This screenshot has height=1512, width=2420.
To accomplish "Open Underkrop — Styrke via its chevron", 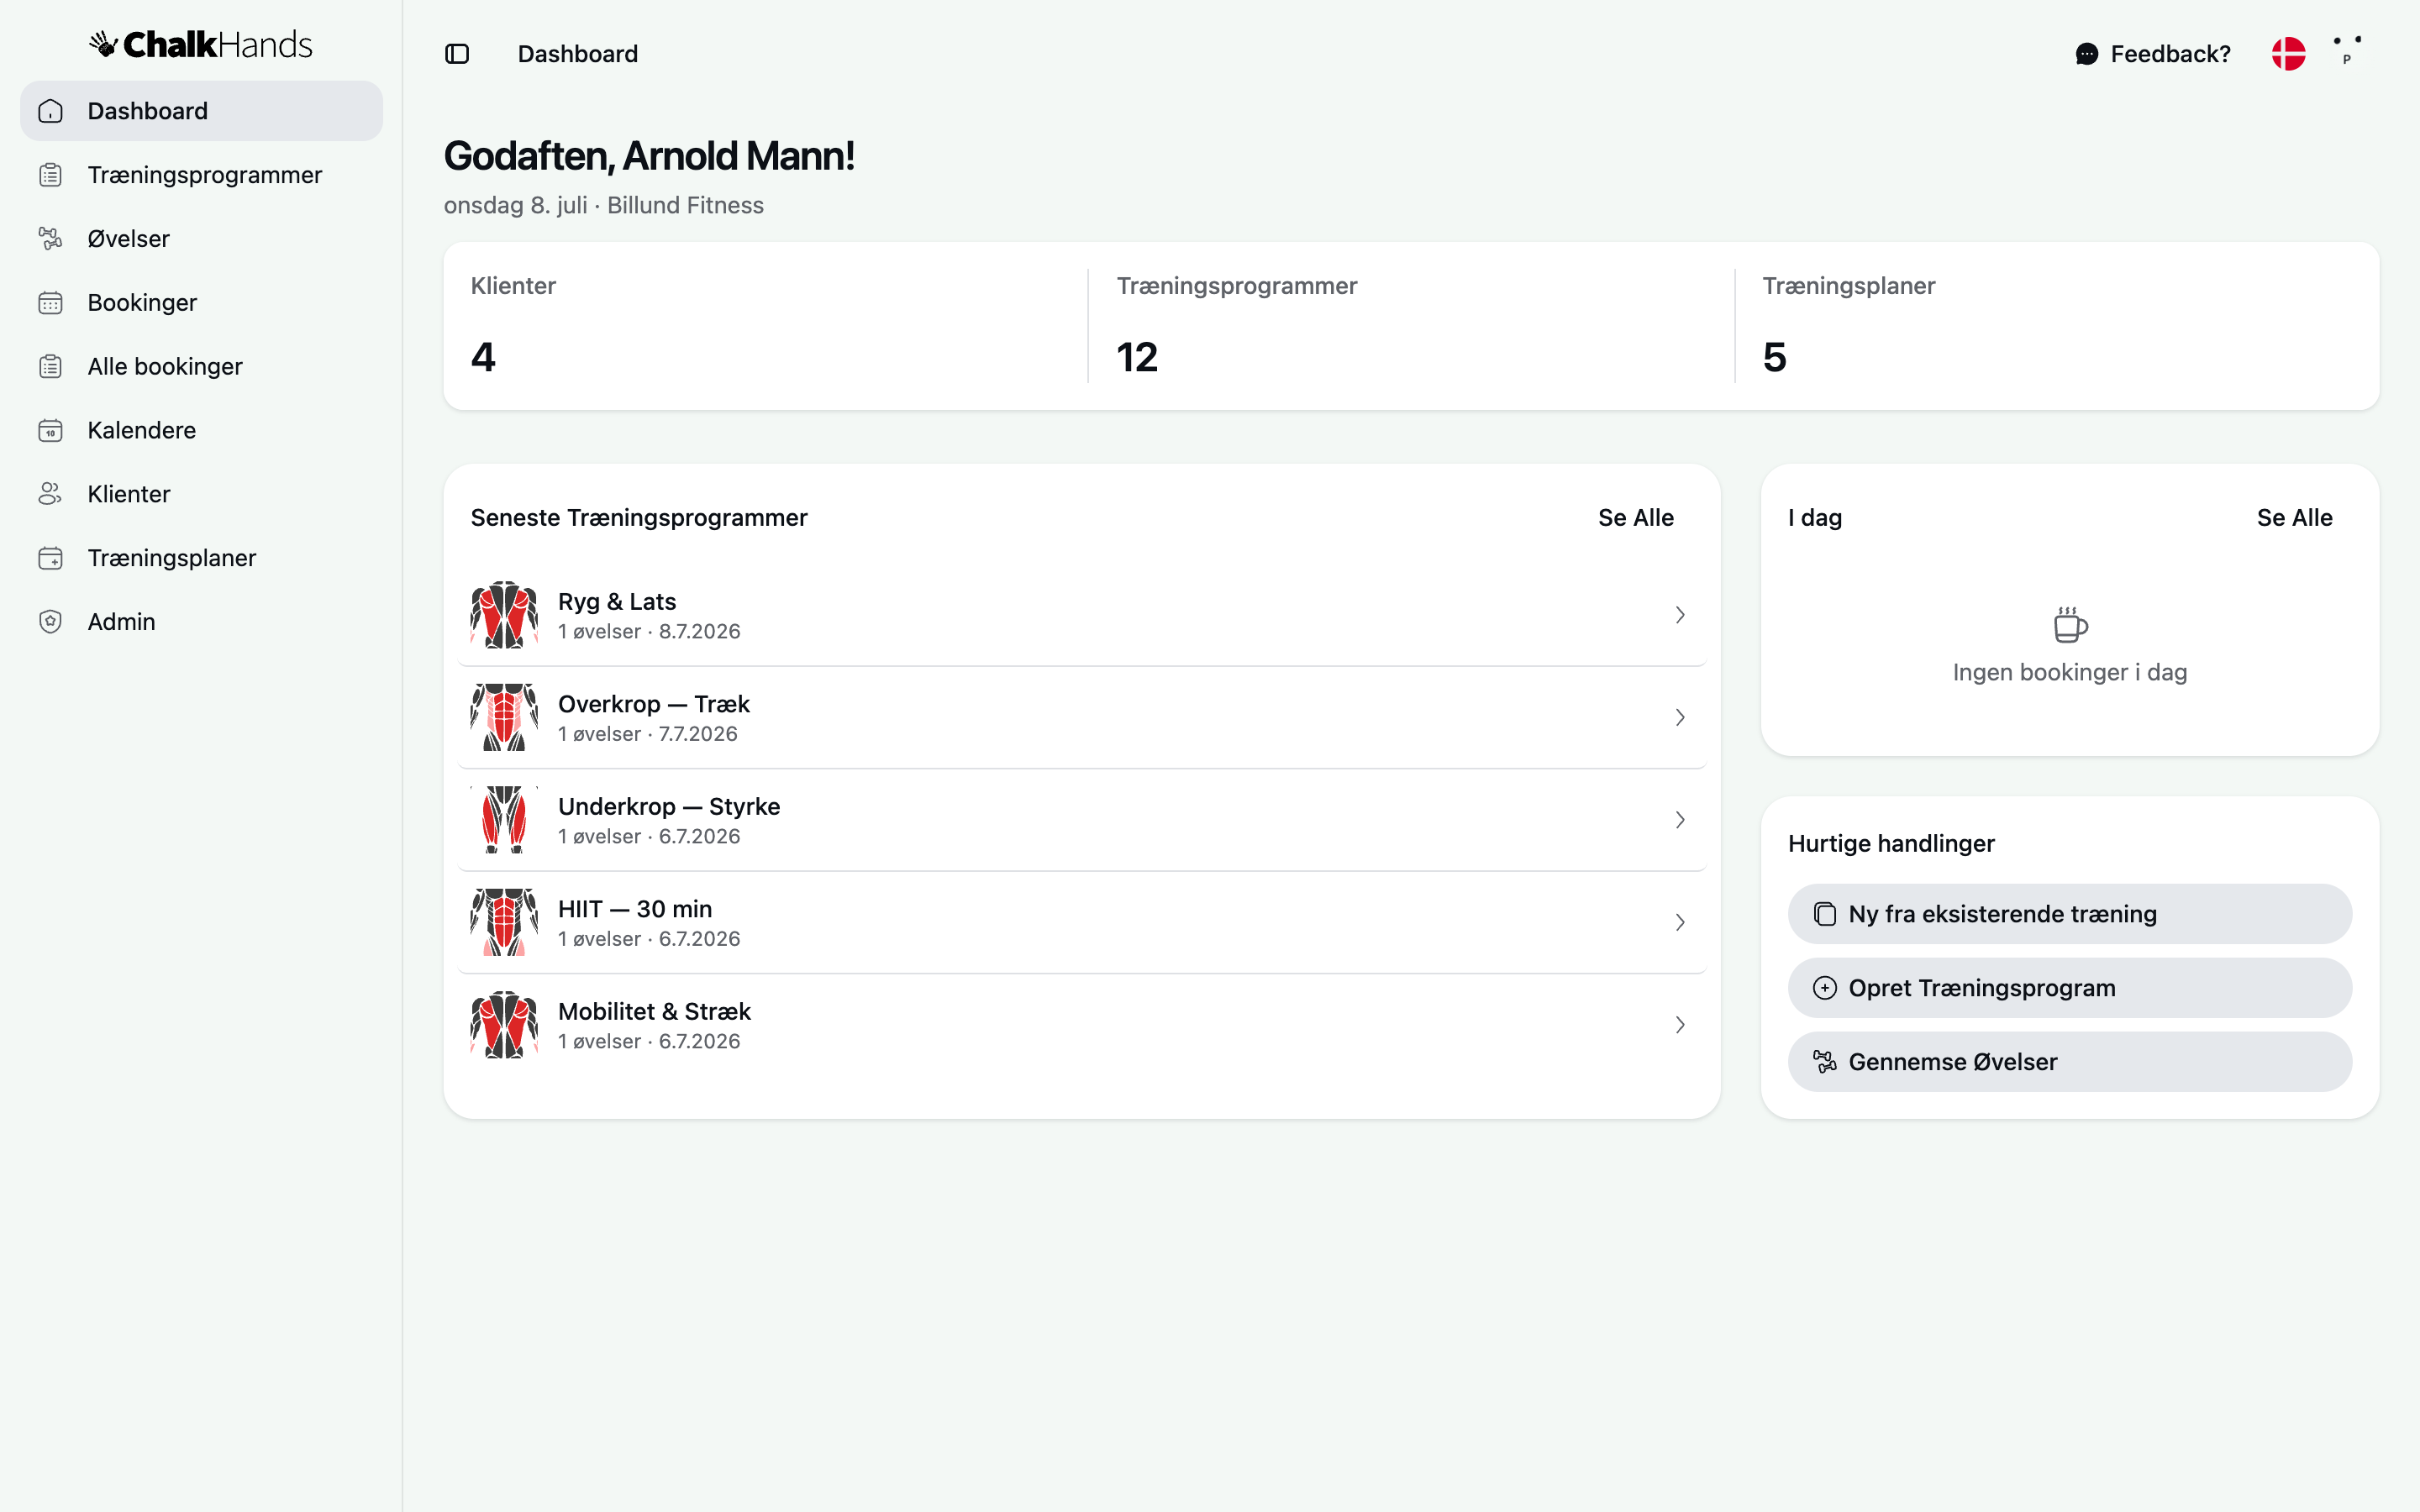I will (1680, 820).
